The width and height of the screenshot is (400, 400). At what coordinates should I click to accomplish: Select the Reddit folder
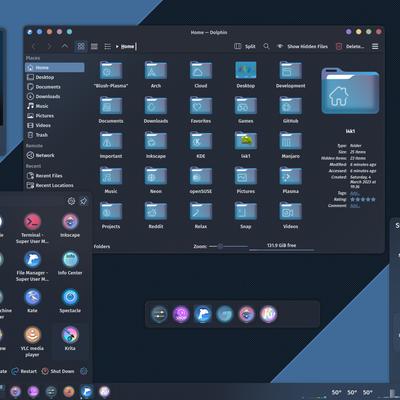point(156,215)
